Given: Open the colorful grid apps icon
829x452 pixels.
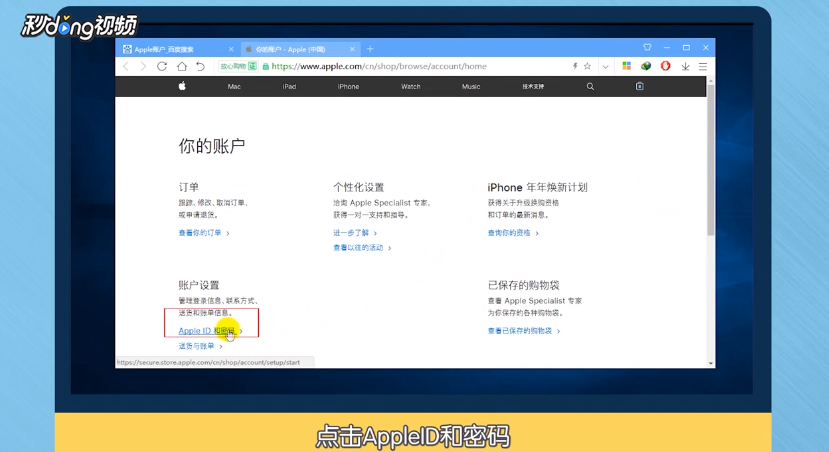Looking at the screenshot, I should (627, 66).
